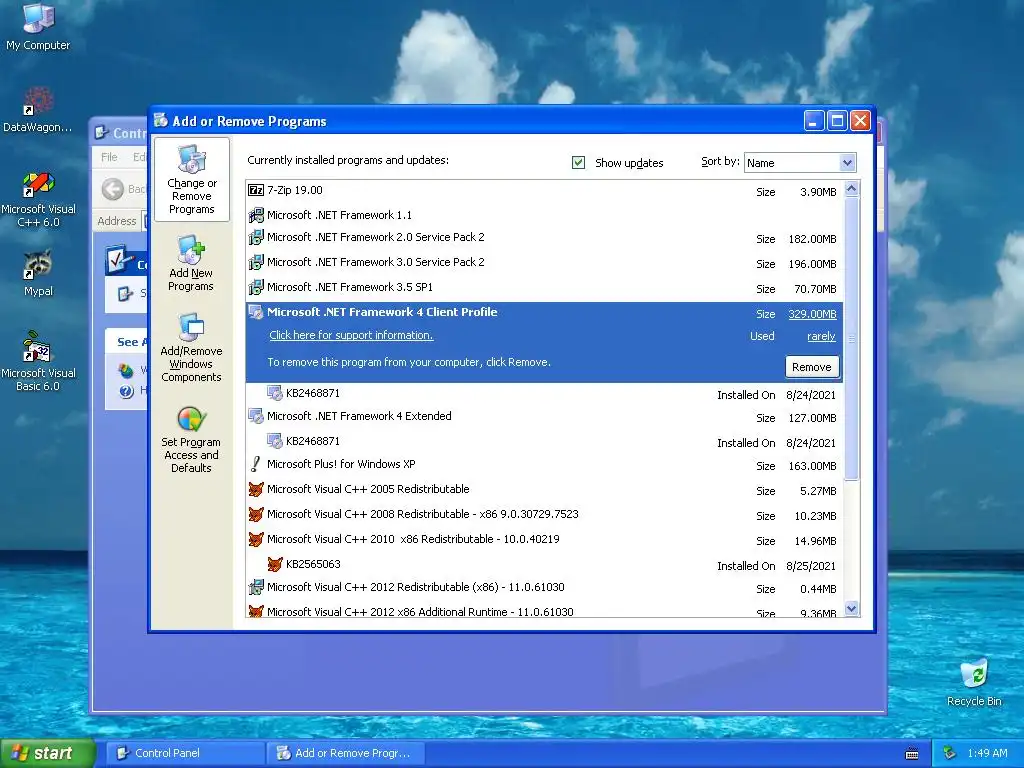Click the scroll down arrow of program list
1024x768 pixels.
[x=851, y=609]
